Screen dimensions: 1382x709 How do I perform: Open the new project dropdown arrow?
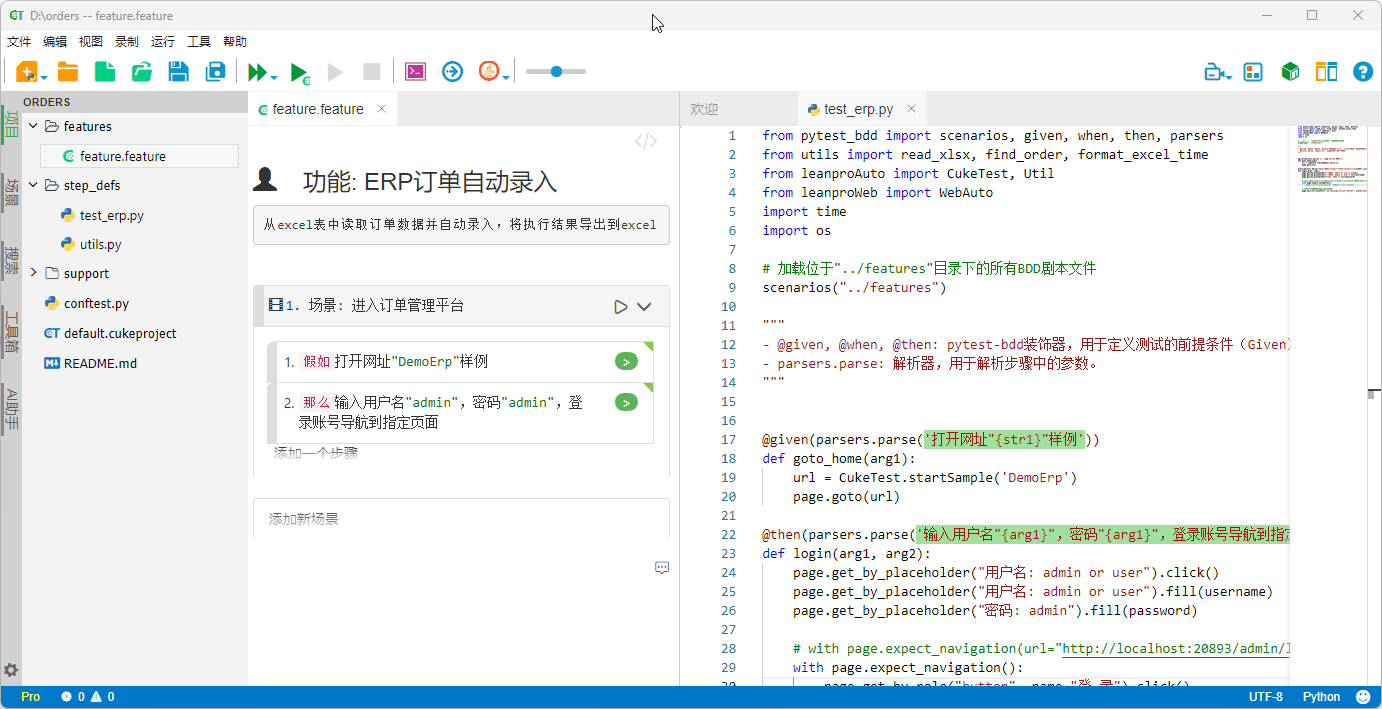pos(45,76)
